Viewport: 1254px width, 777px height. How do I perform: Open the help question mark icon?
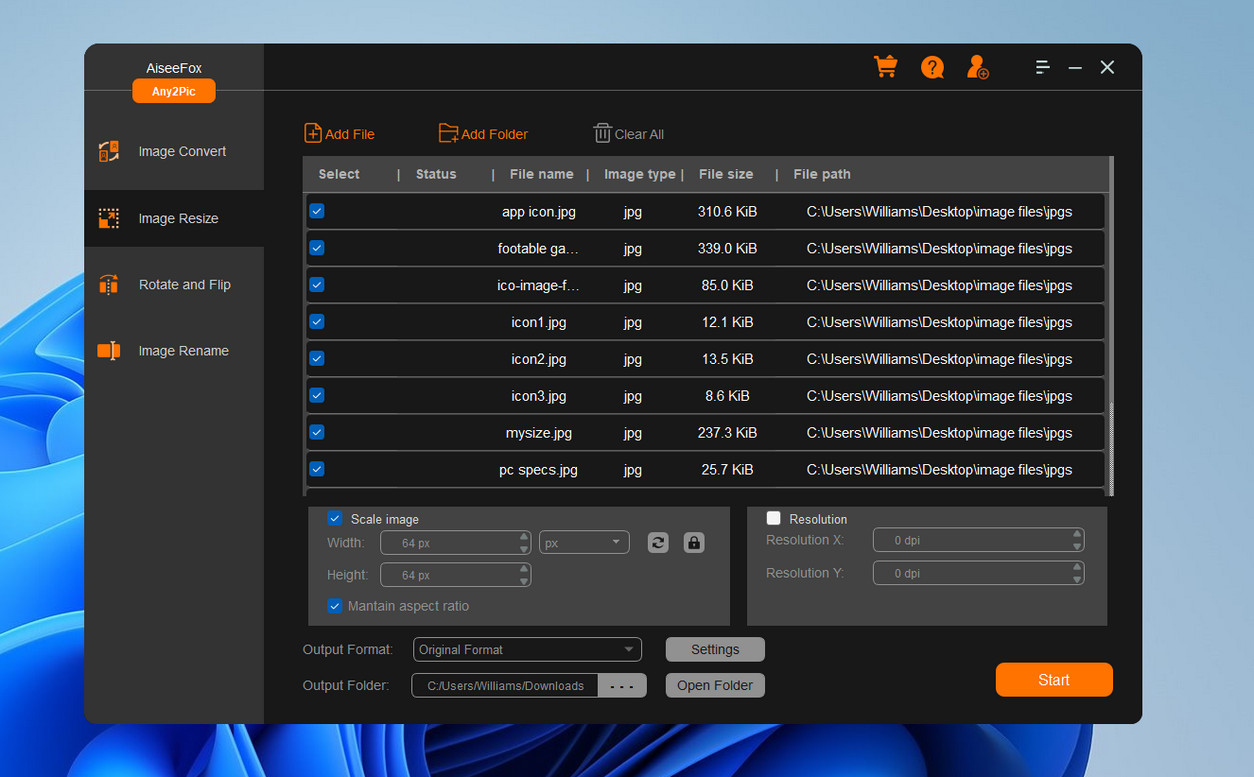coord(932,67)
